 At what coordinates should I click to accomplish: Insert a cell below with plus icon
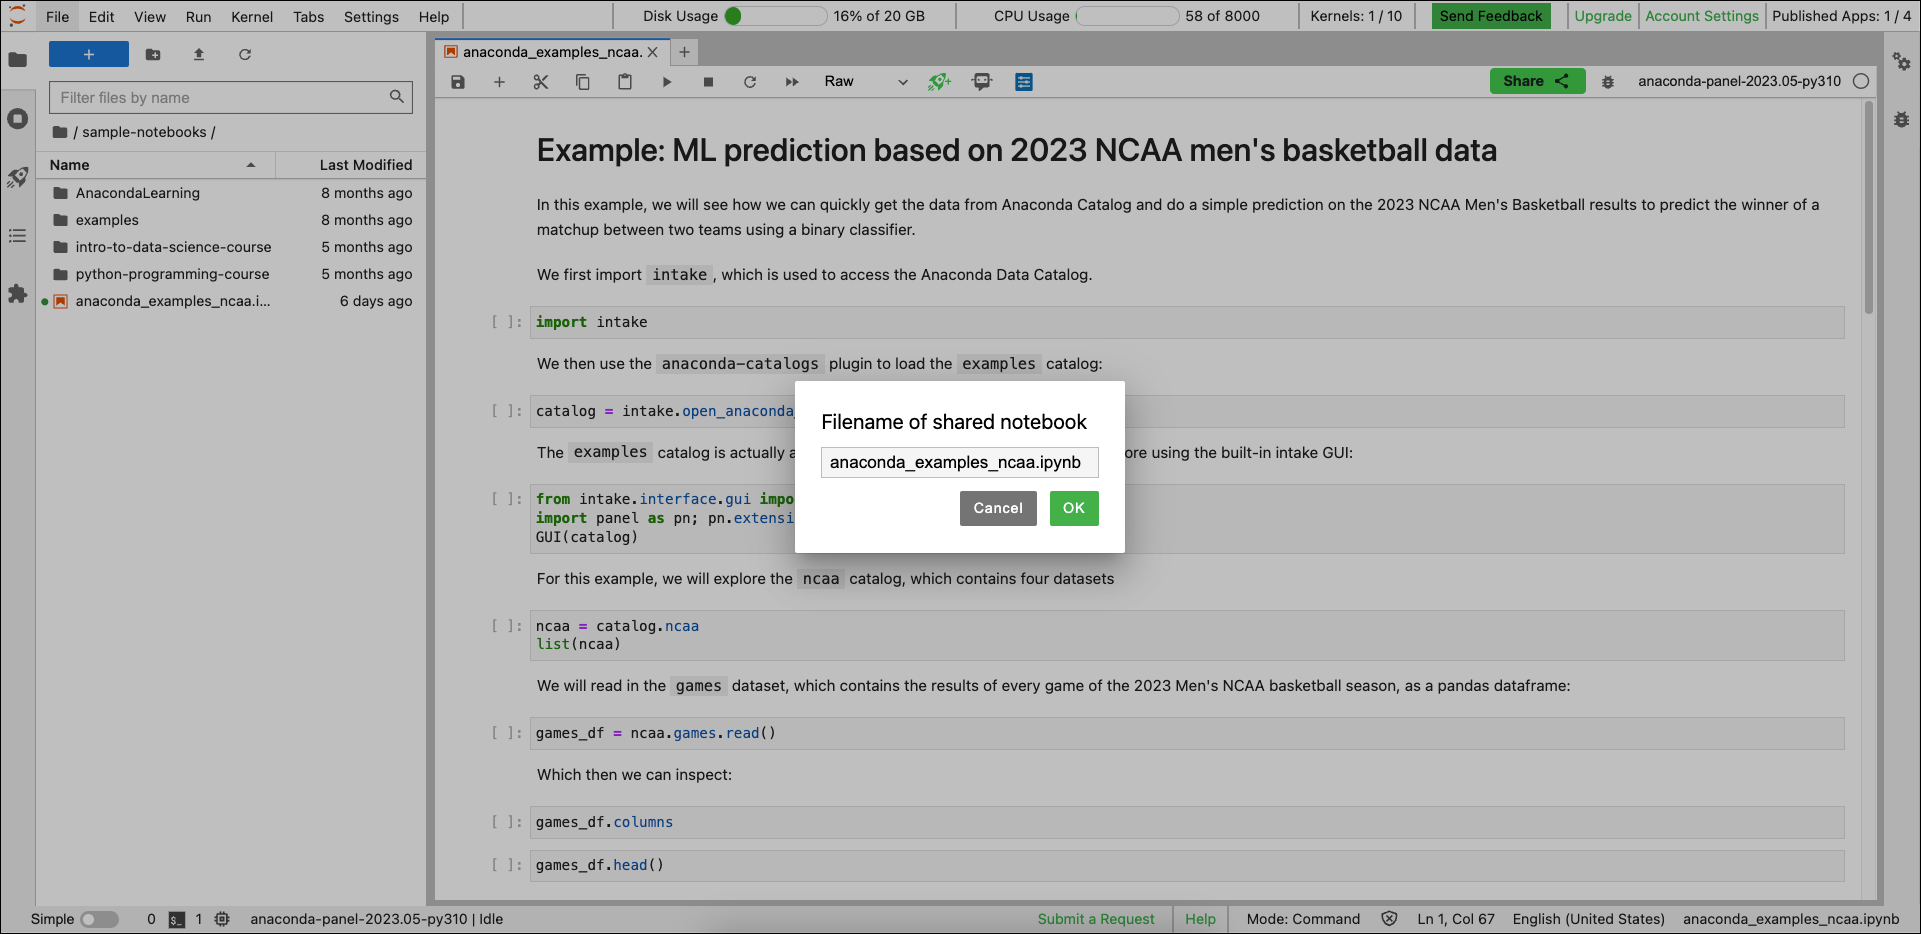tap(499, 82)
